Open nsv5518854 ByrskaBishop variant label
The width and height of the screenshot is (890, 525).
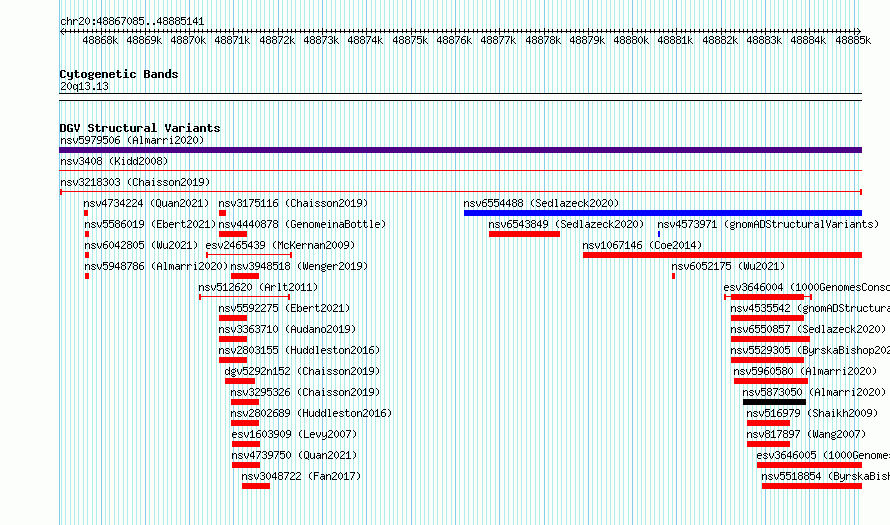pyautogui.click(x=825, y=476)
